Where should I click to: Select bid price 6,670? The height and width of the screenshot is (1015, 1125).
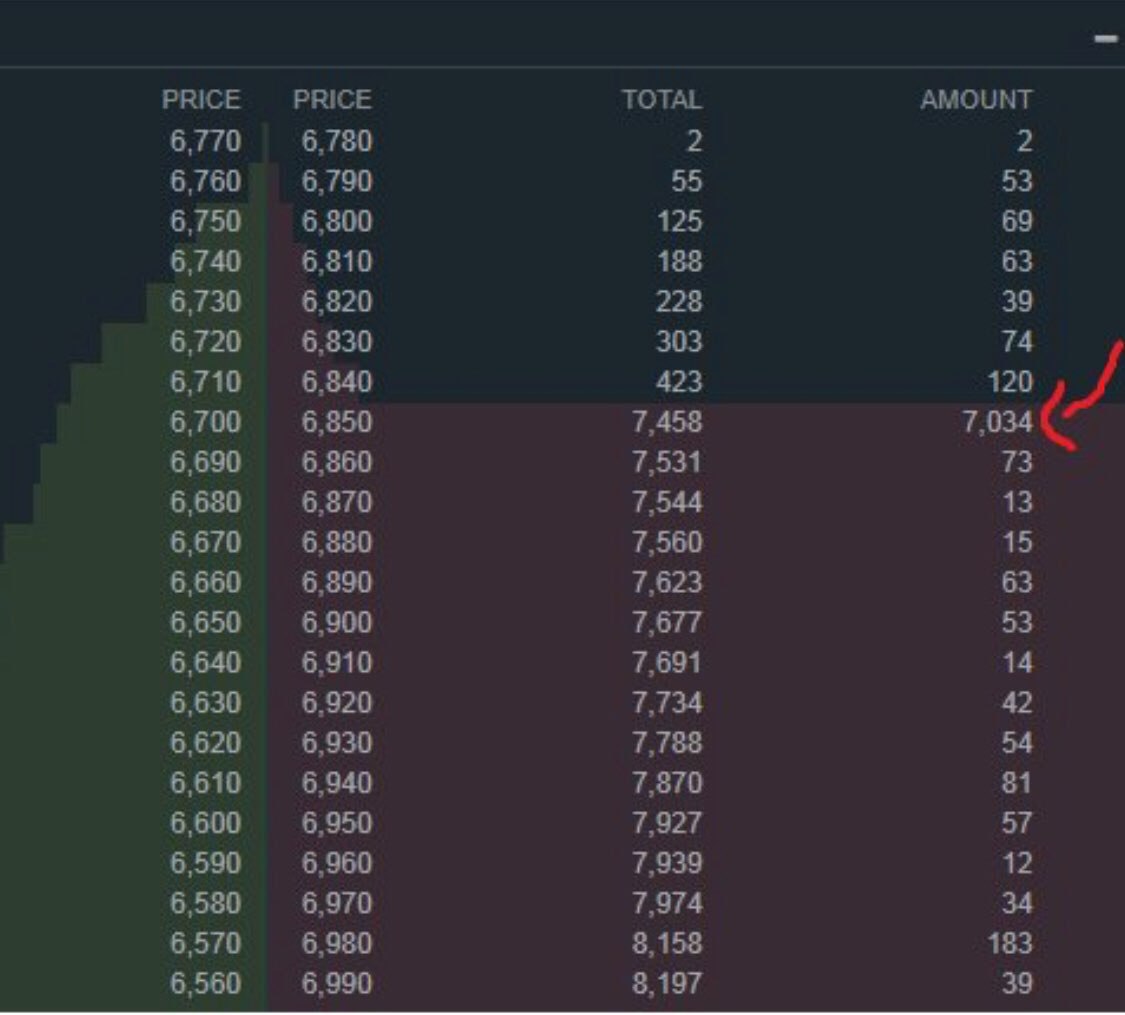tap(206, 543)
